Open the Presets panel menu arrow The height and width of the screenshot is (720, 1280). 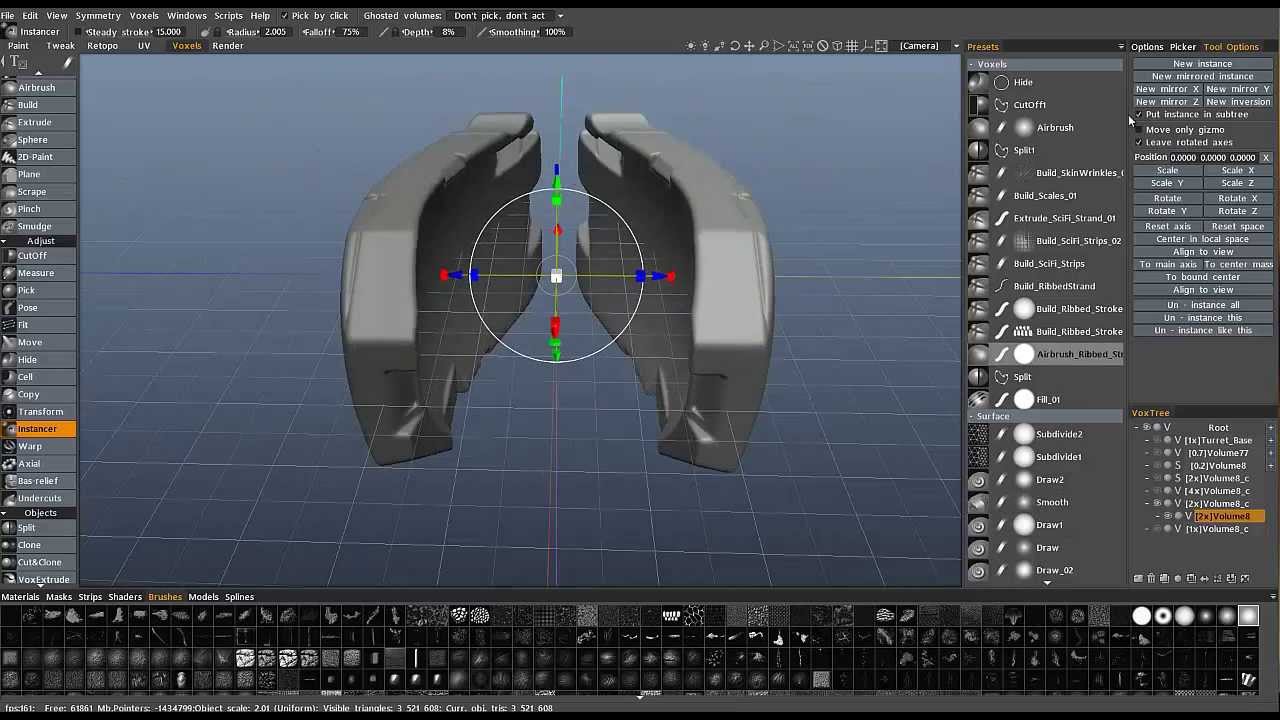click(x=1121, y=47)
